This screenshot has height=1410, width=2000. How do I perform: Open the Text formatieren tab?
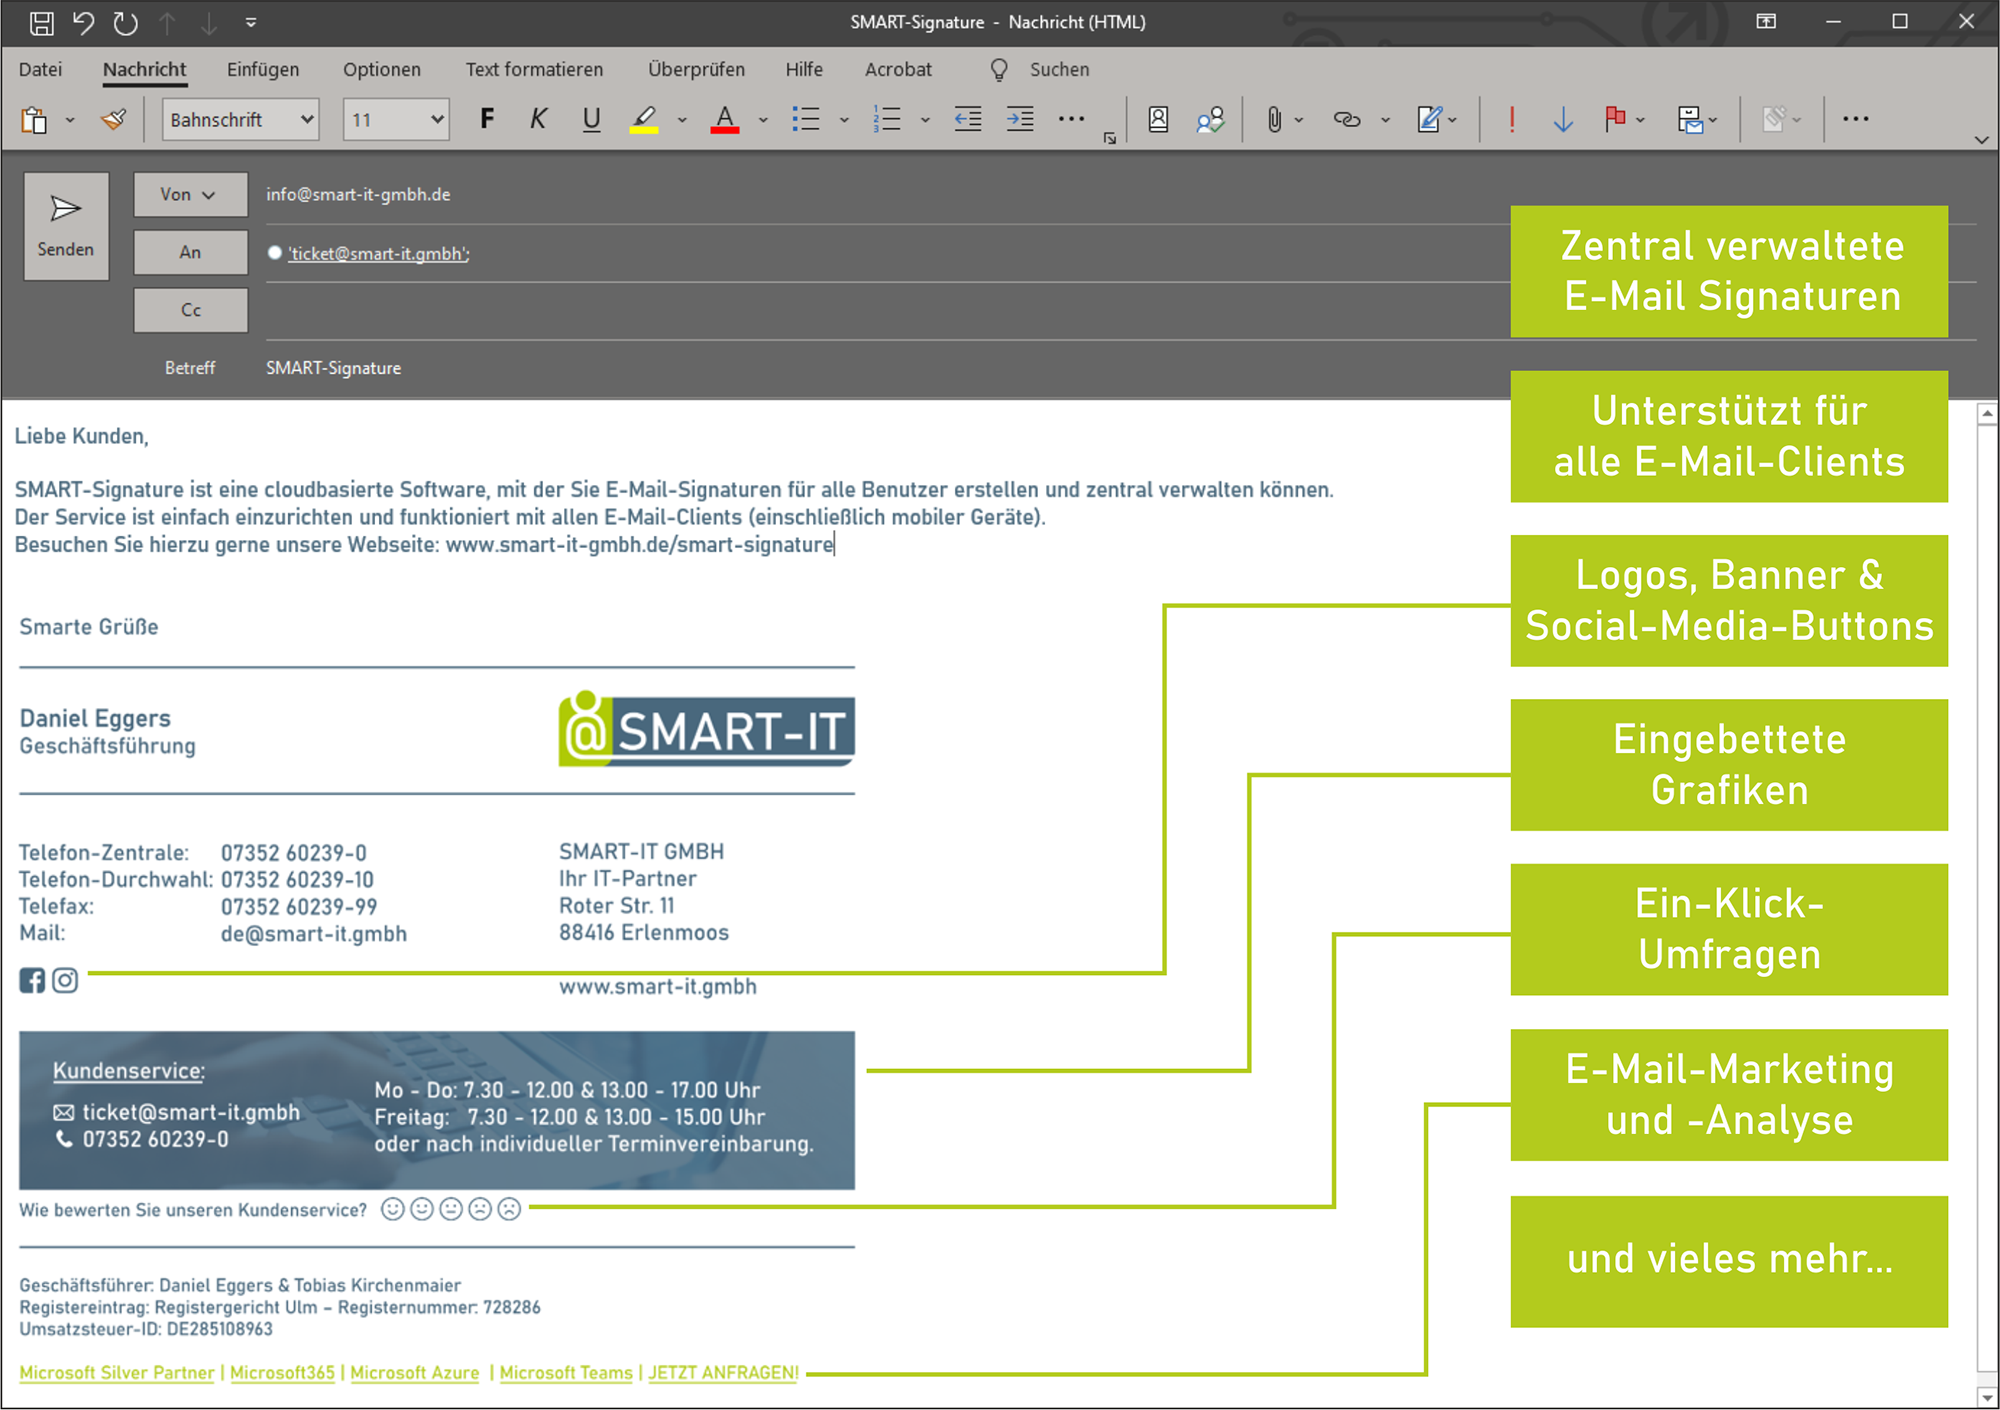point(534,69)
